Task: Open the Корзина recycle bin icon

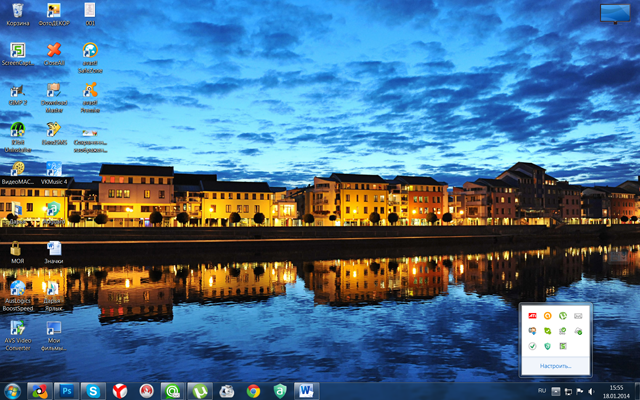Action: (x=17, y=13)
